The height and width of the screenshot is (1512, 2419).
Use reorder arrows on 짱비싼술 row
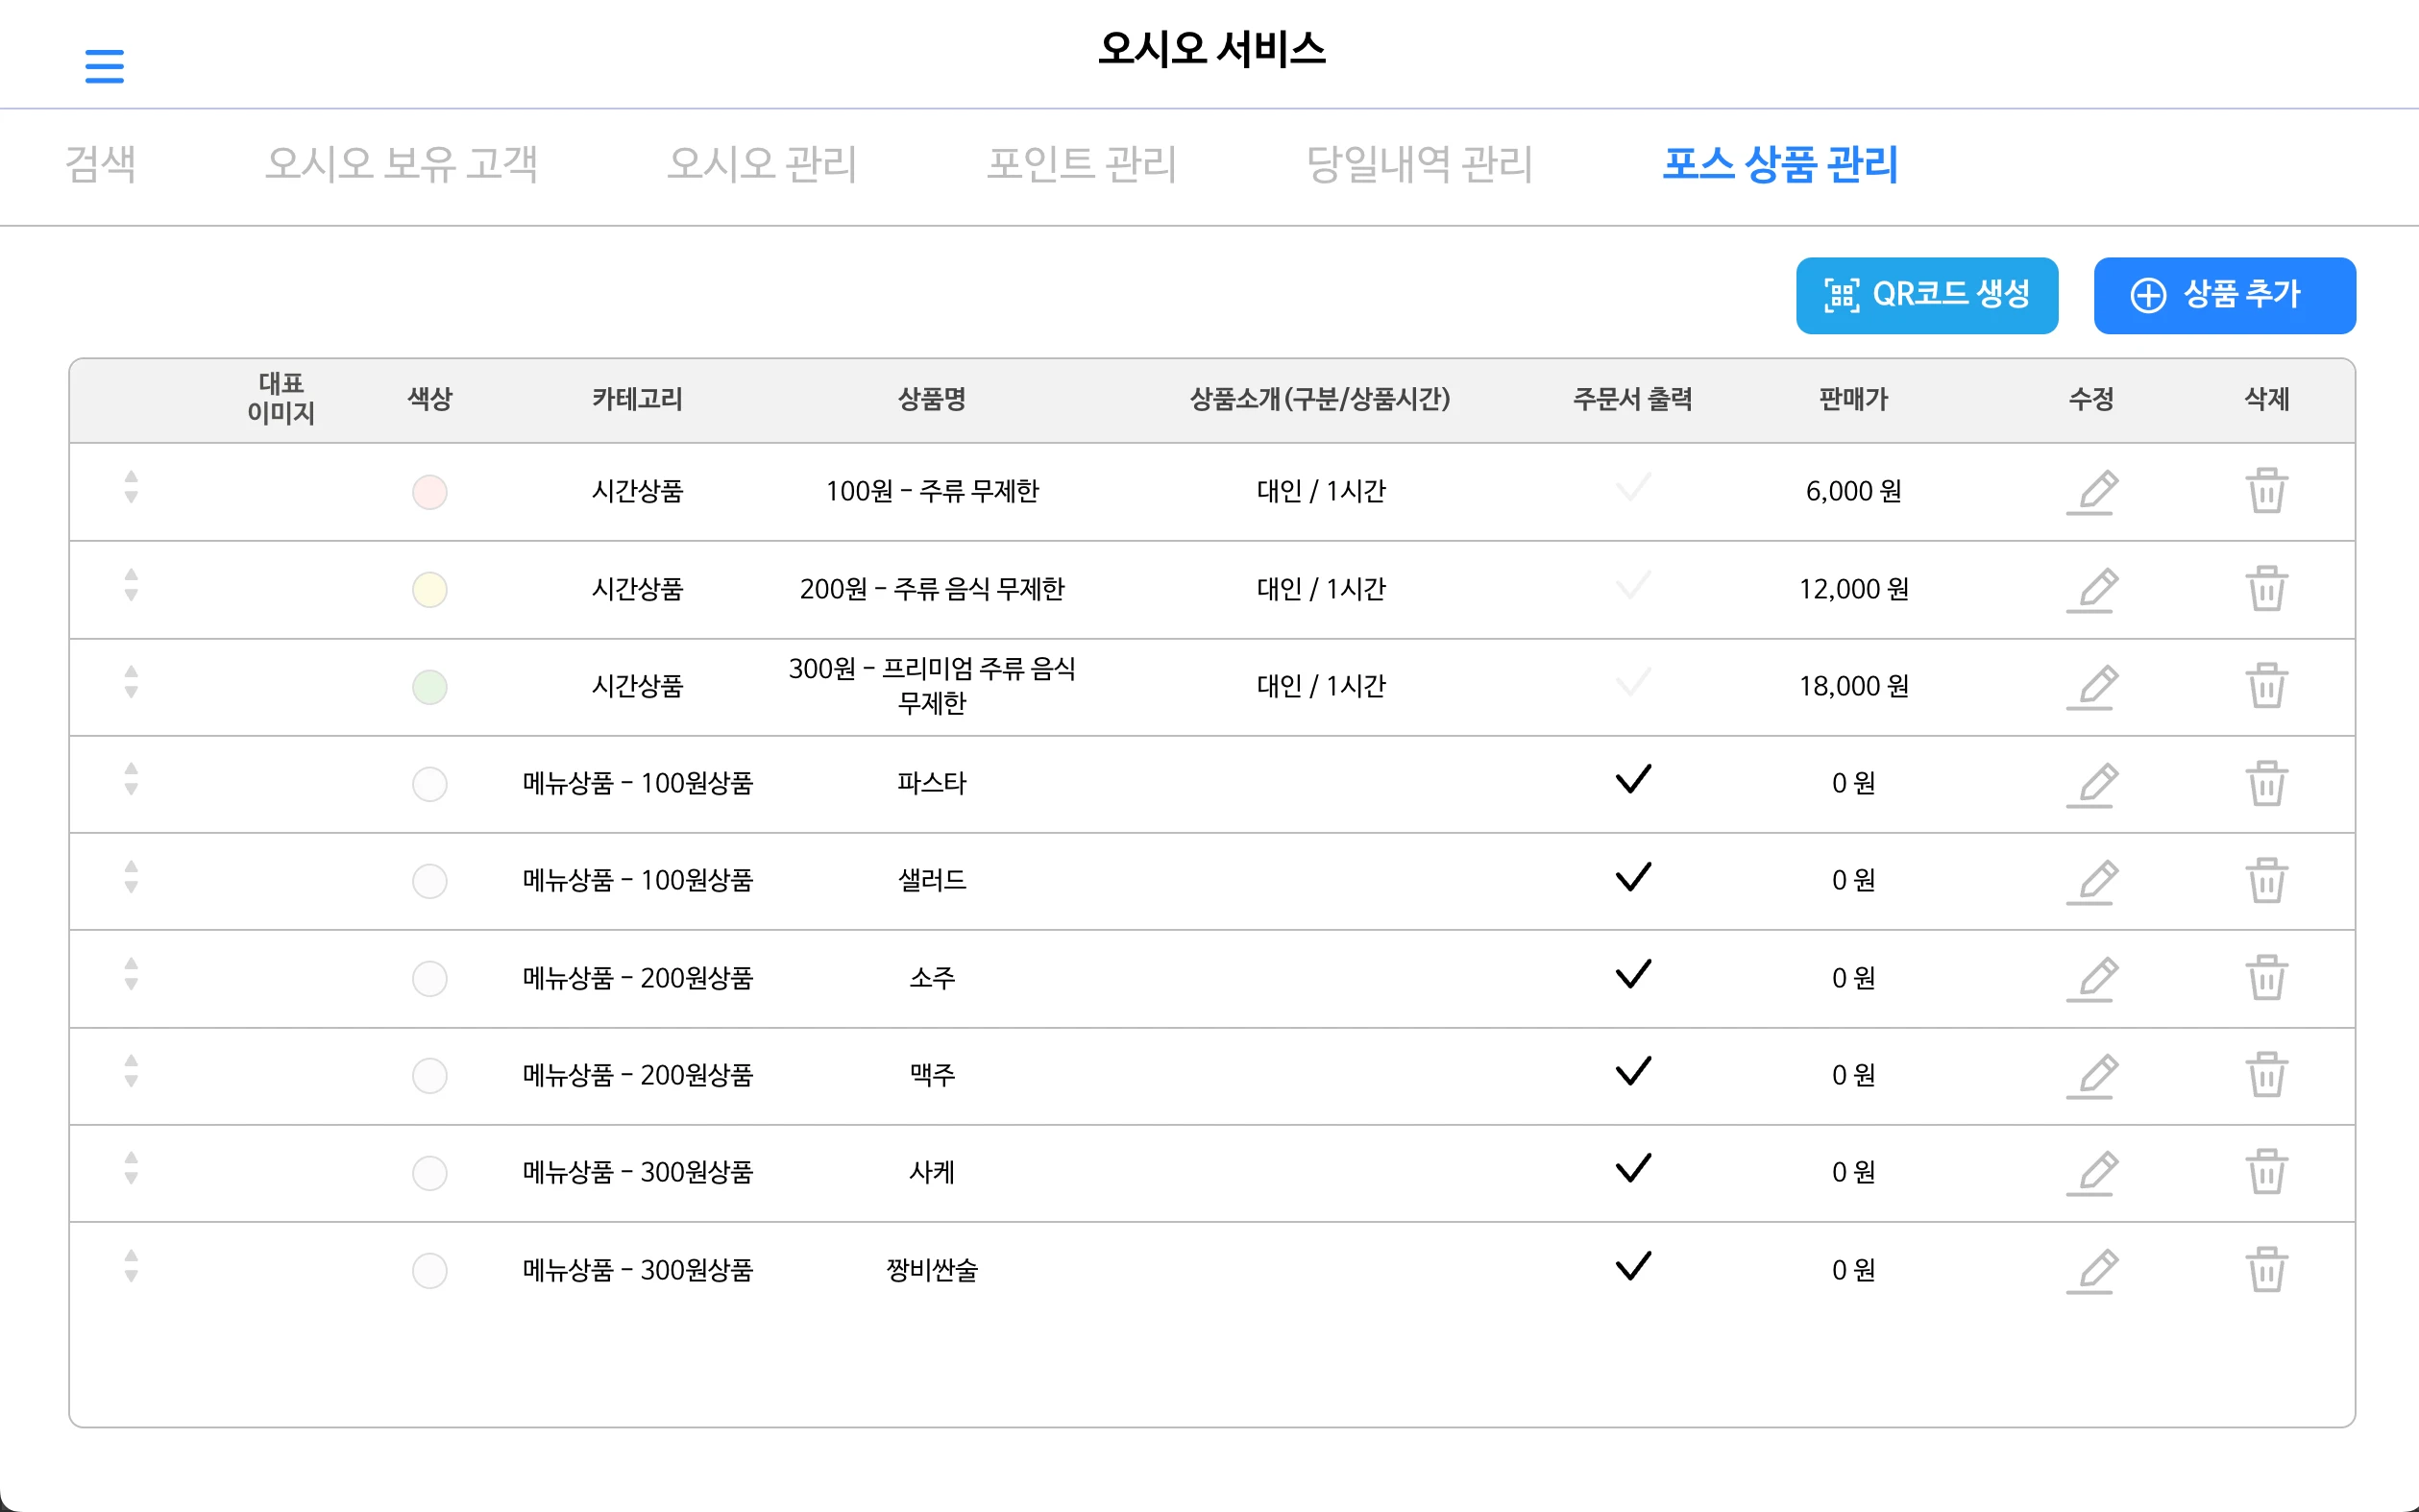pyautogui.click(x=131, y=1267)
